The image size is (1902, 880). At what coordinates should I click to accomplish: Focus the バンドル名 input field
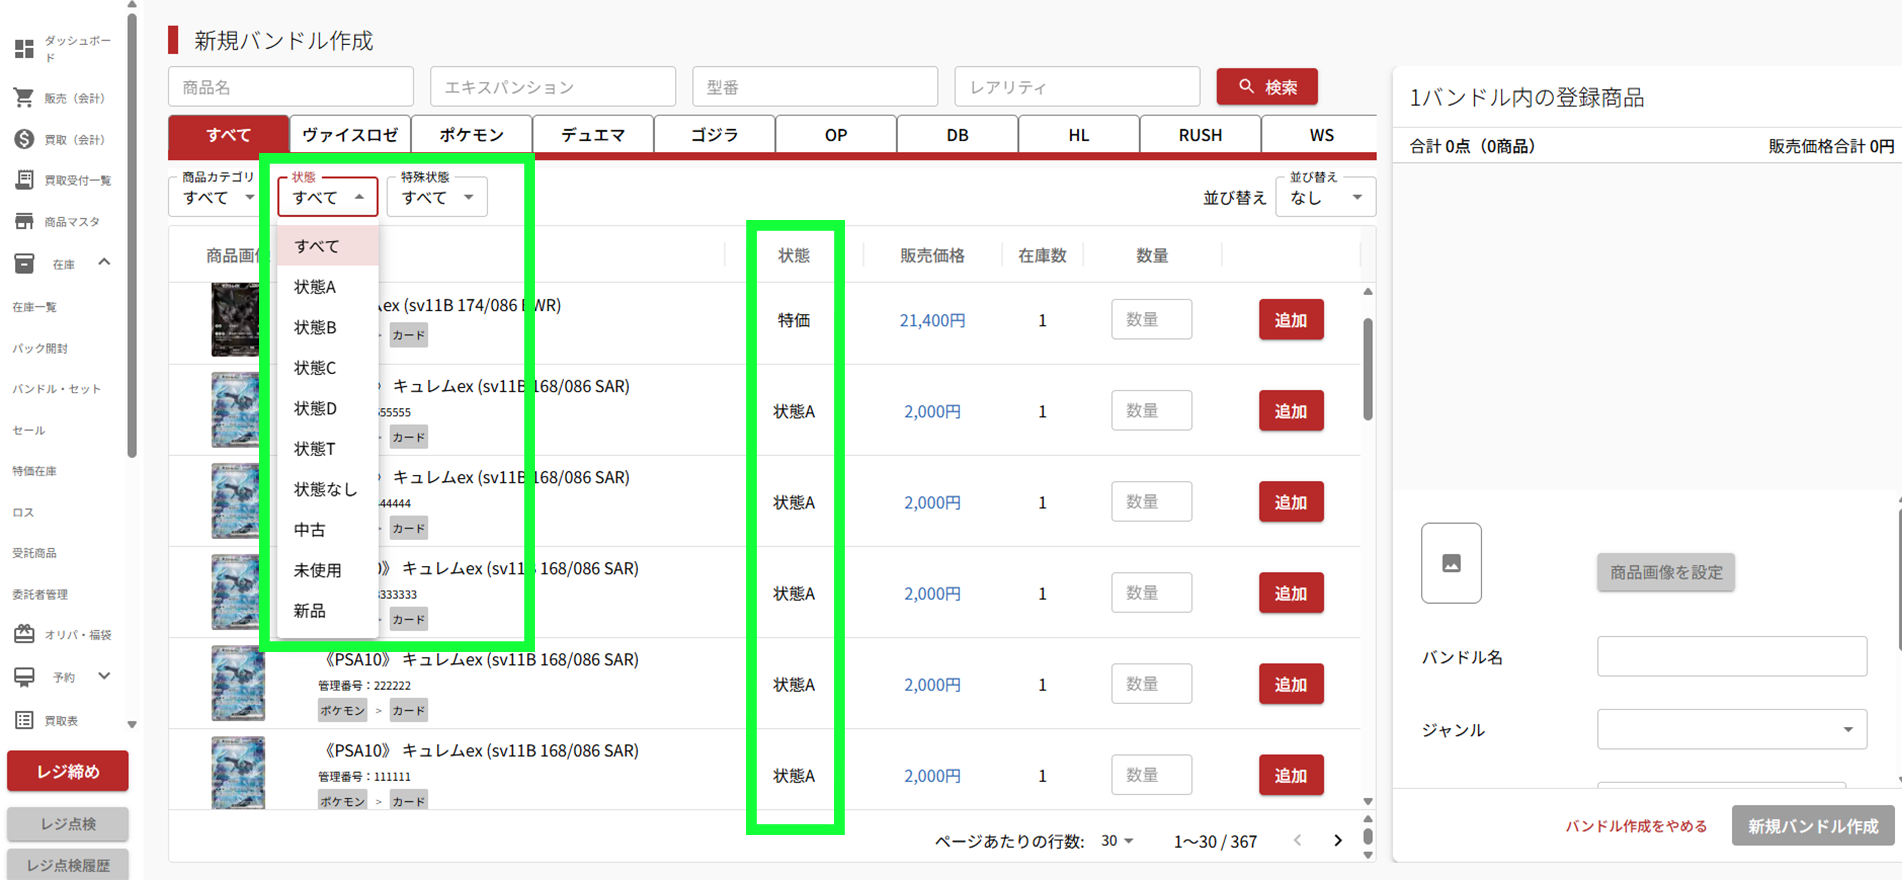1731,656
